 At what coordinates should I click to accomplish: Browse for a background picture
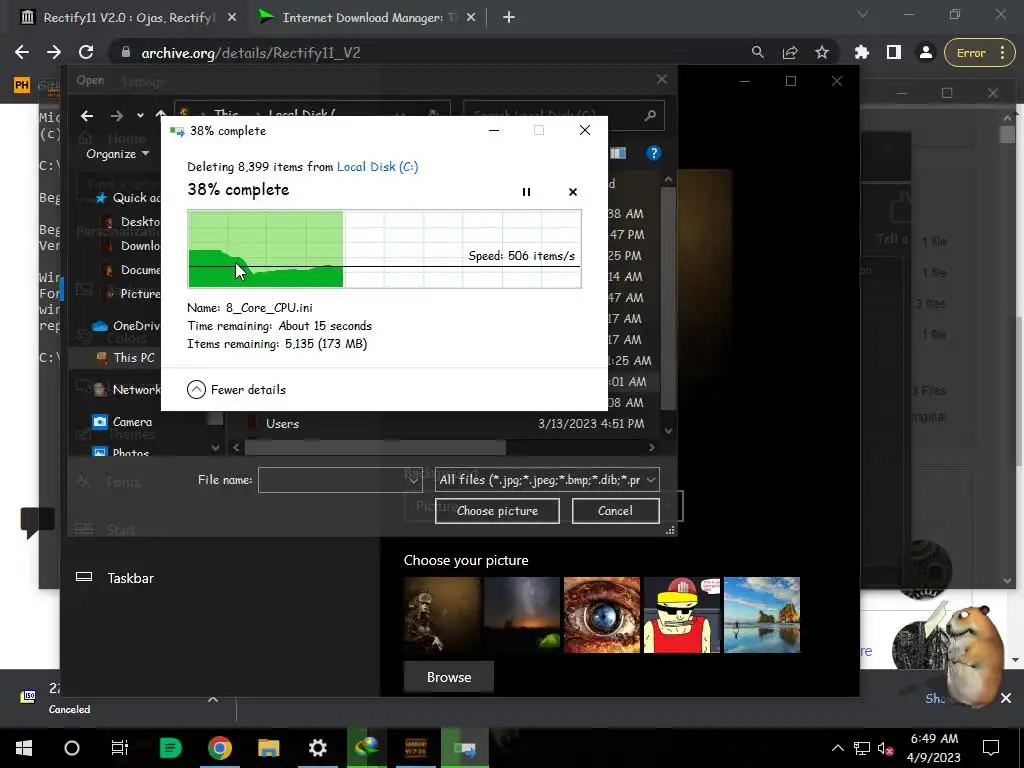tap(449, 677)
